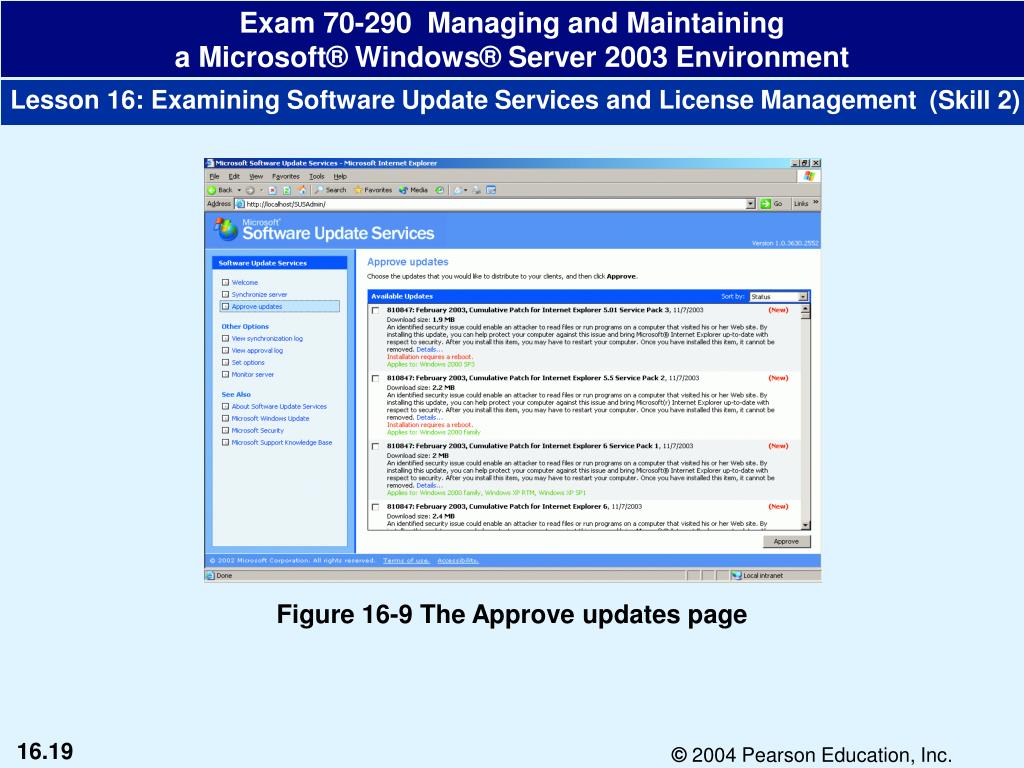Open the Welcome sidebar link
The image size is (1024, 768).
coord(245,283)
